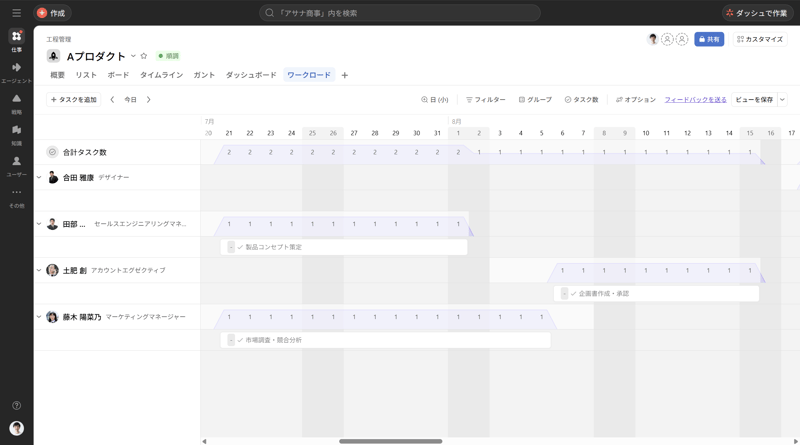The height and width of the screenshot is (445, 800).
Task: Click the ビューを保存 button
Action: (x=754, y=100)
